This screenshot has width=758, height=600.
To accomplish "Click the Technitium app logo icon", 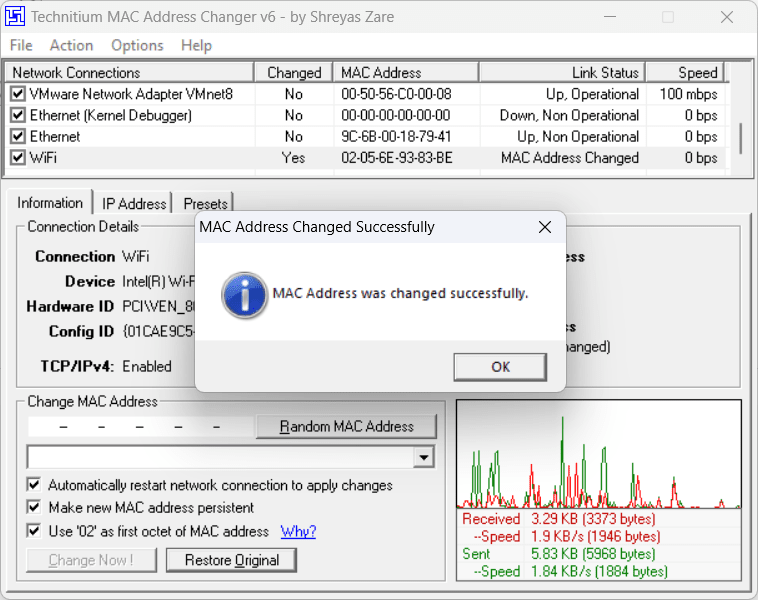I will tap(15, 16).
